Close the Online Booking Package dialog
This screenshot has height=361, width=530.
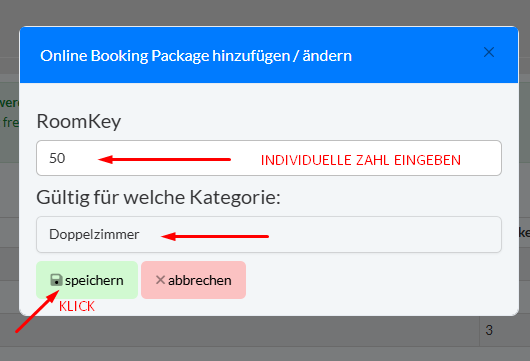tap(489, 52)
